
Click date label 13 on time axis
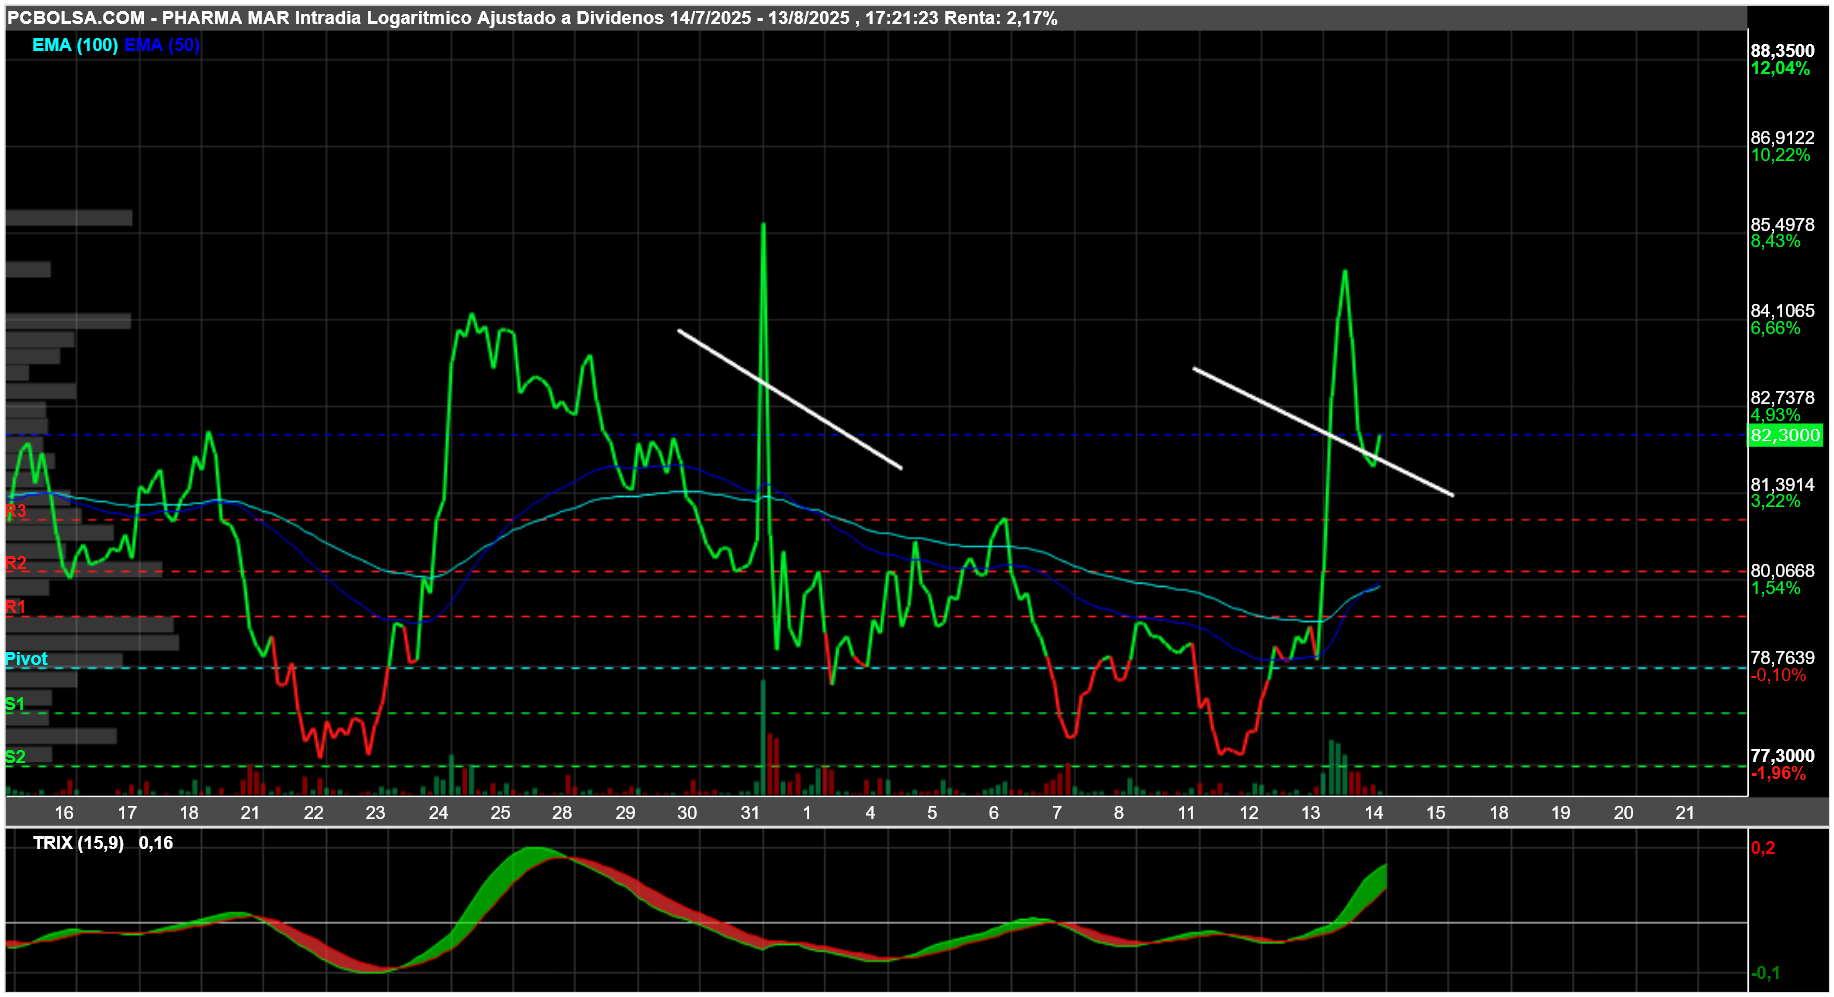coord(1311,813)
